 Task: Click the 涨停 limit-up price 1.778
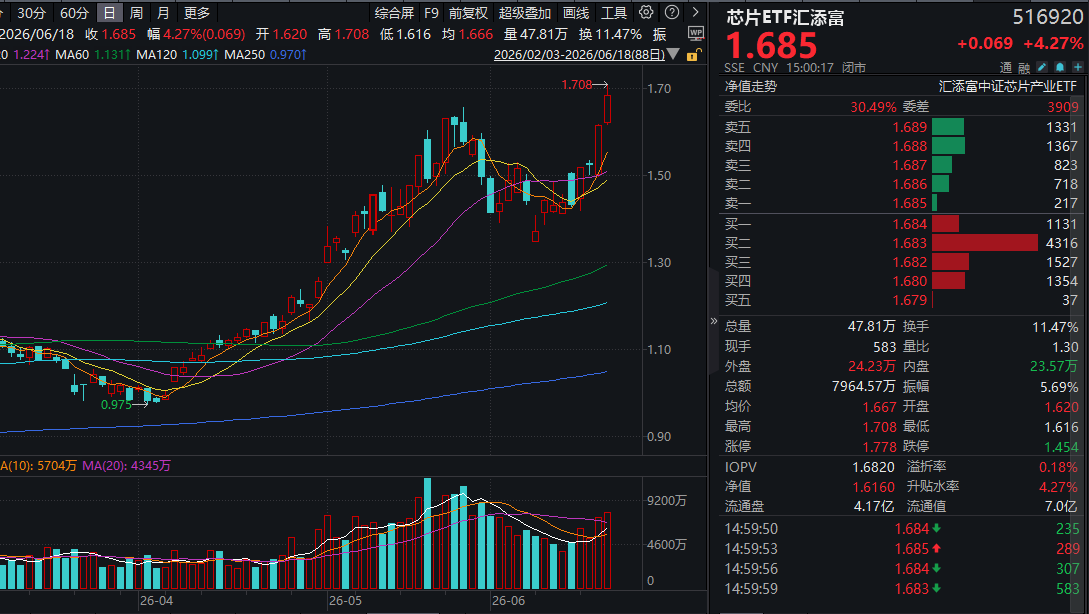pos(879,447)
